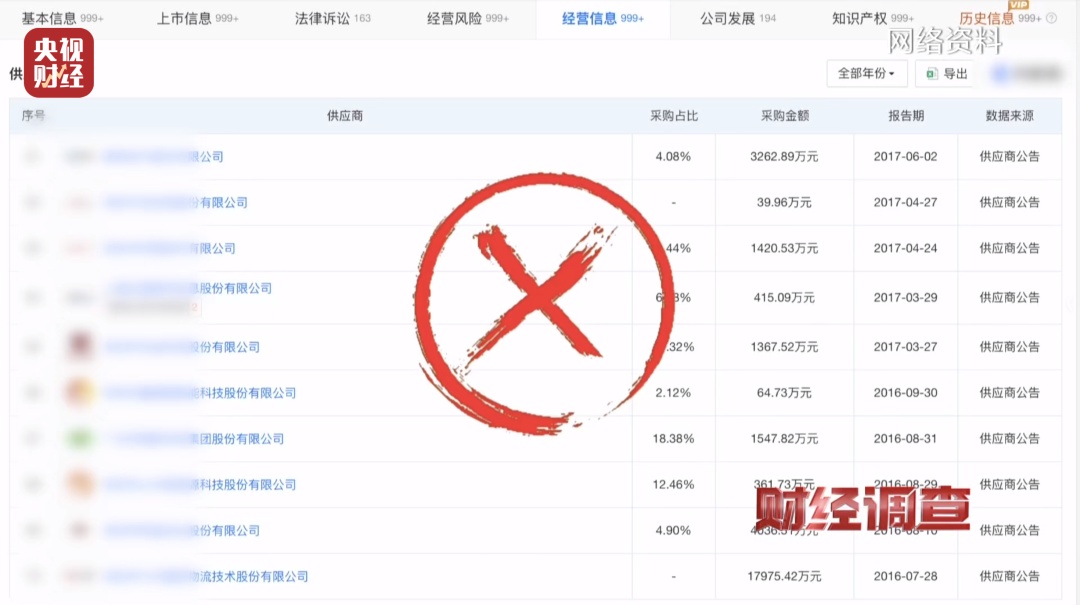Click the VIP badge on the 历史信息 tab
This screenshot has height=605, width=1080.
coord(1017,4)
